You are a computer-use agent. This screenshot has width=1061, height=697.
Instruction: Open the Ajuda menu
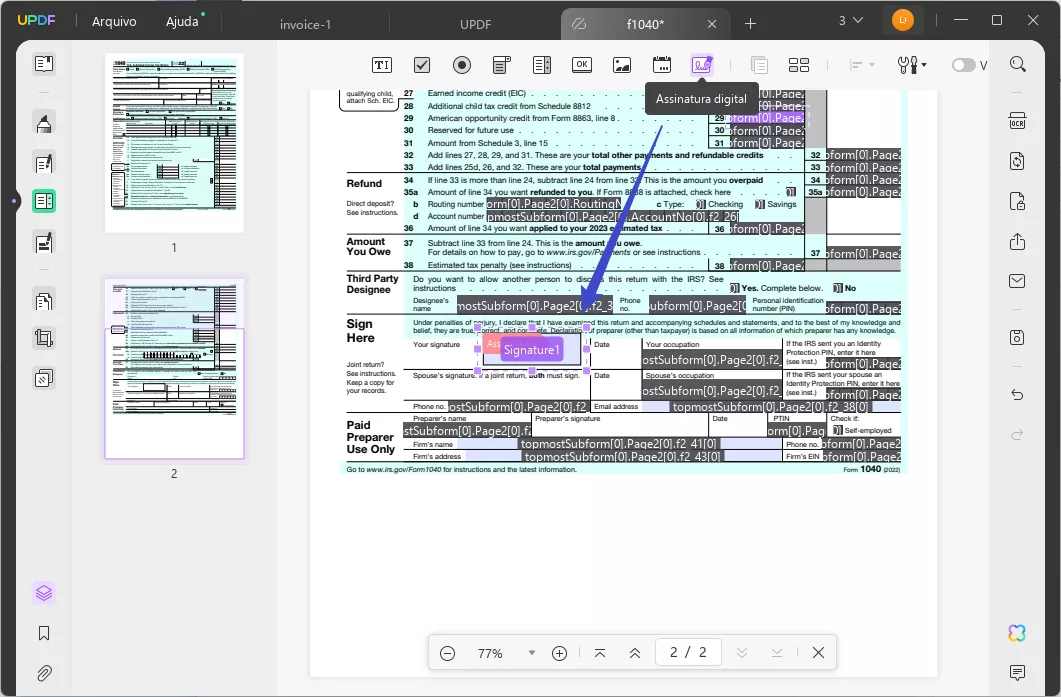point(182,21)
